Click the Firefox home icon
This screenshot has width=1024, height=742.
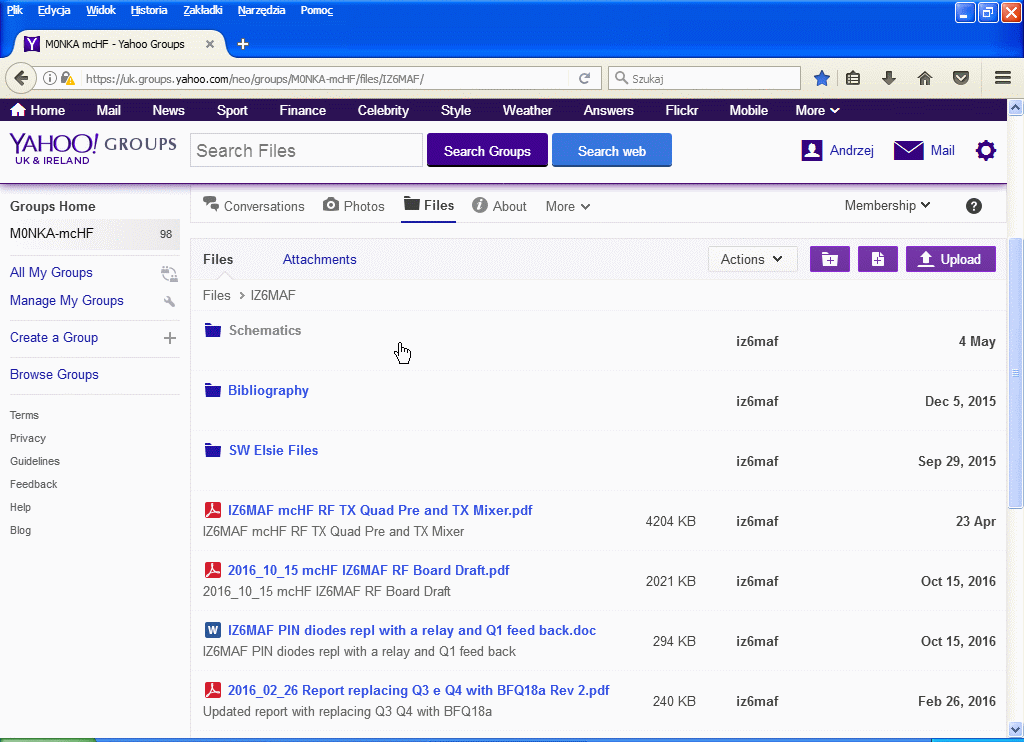(x=925, y=78)
